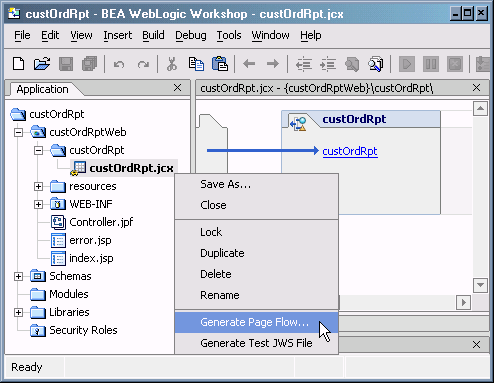
Task: Close the bottom output pane
Action: [x=476, y=344]
